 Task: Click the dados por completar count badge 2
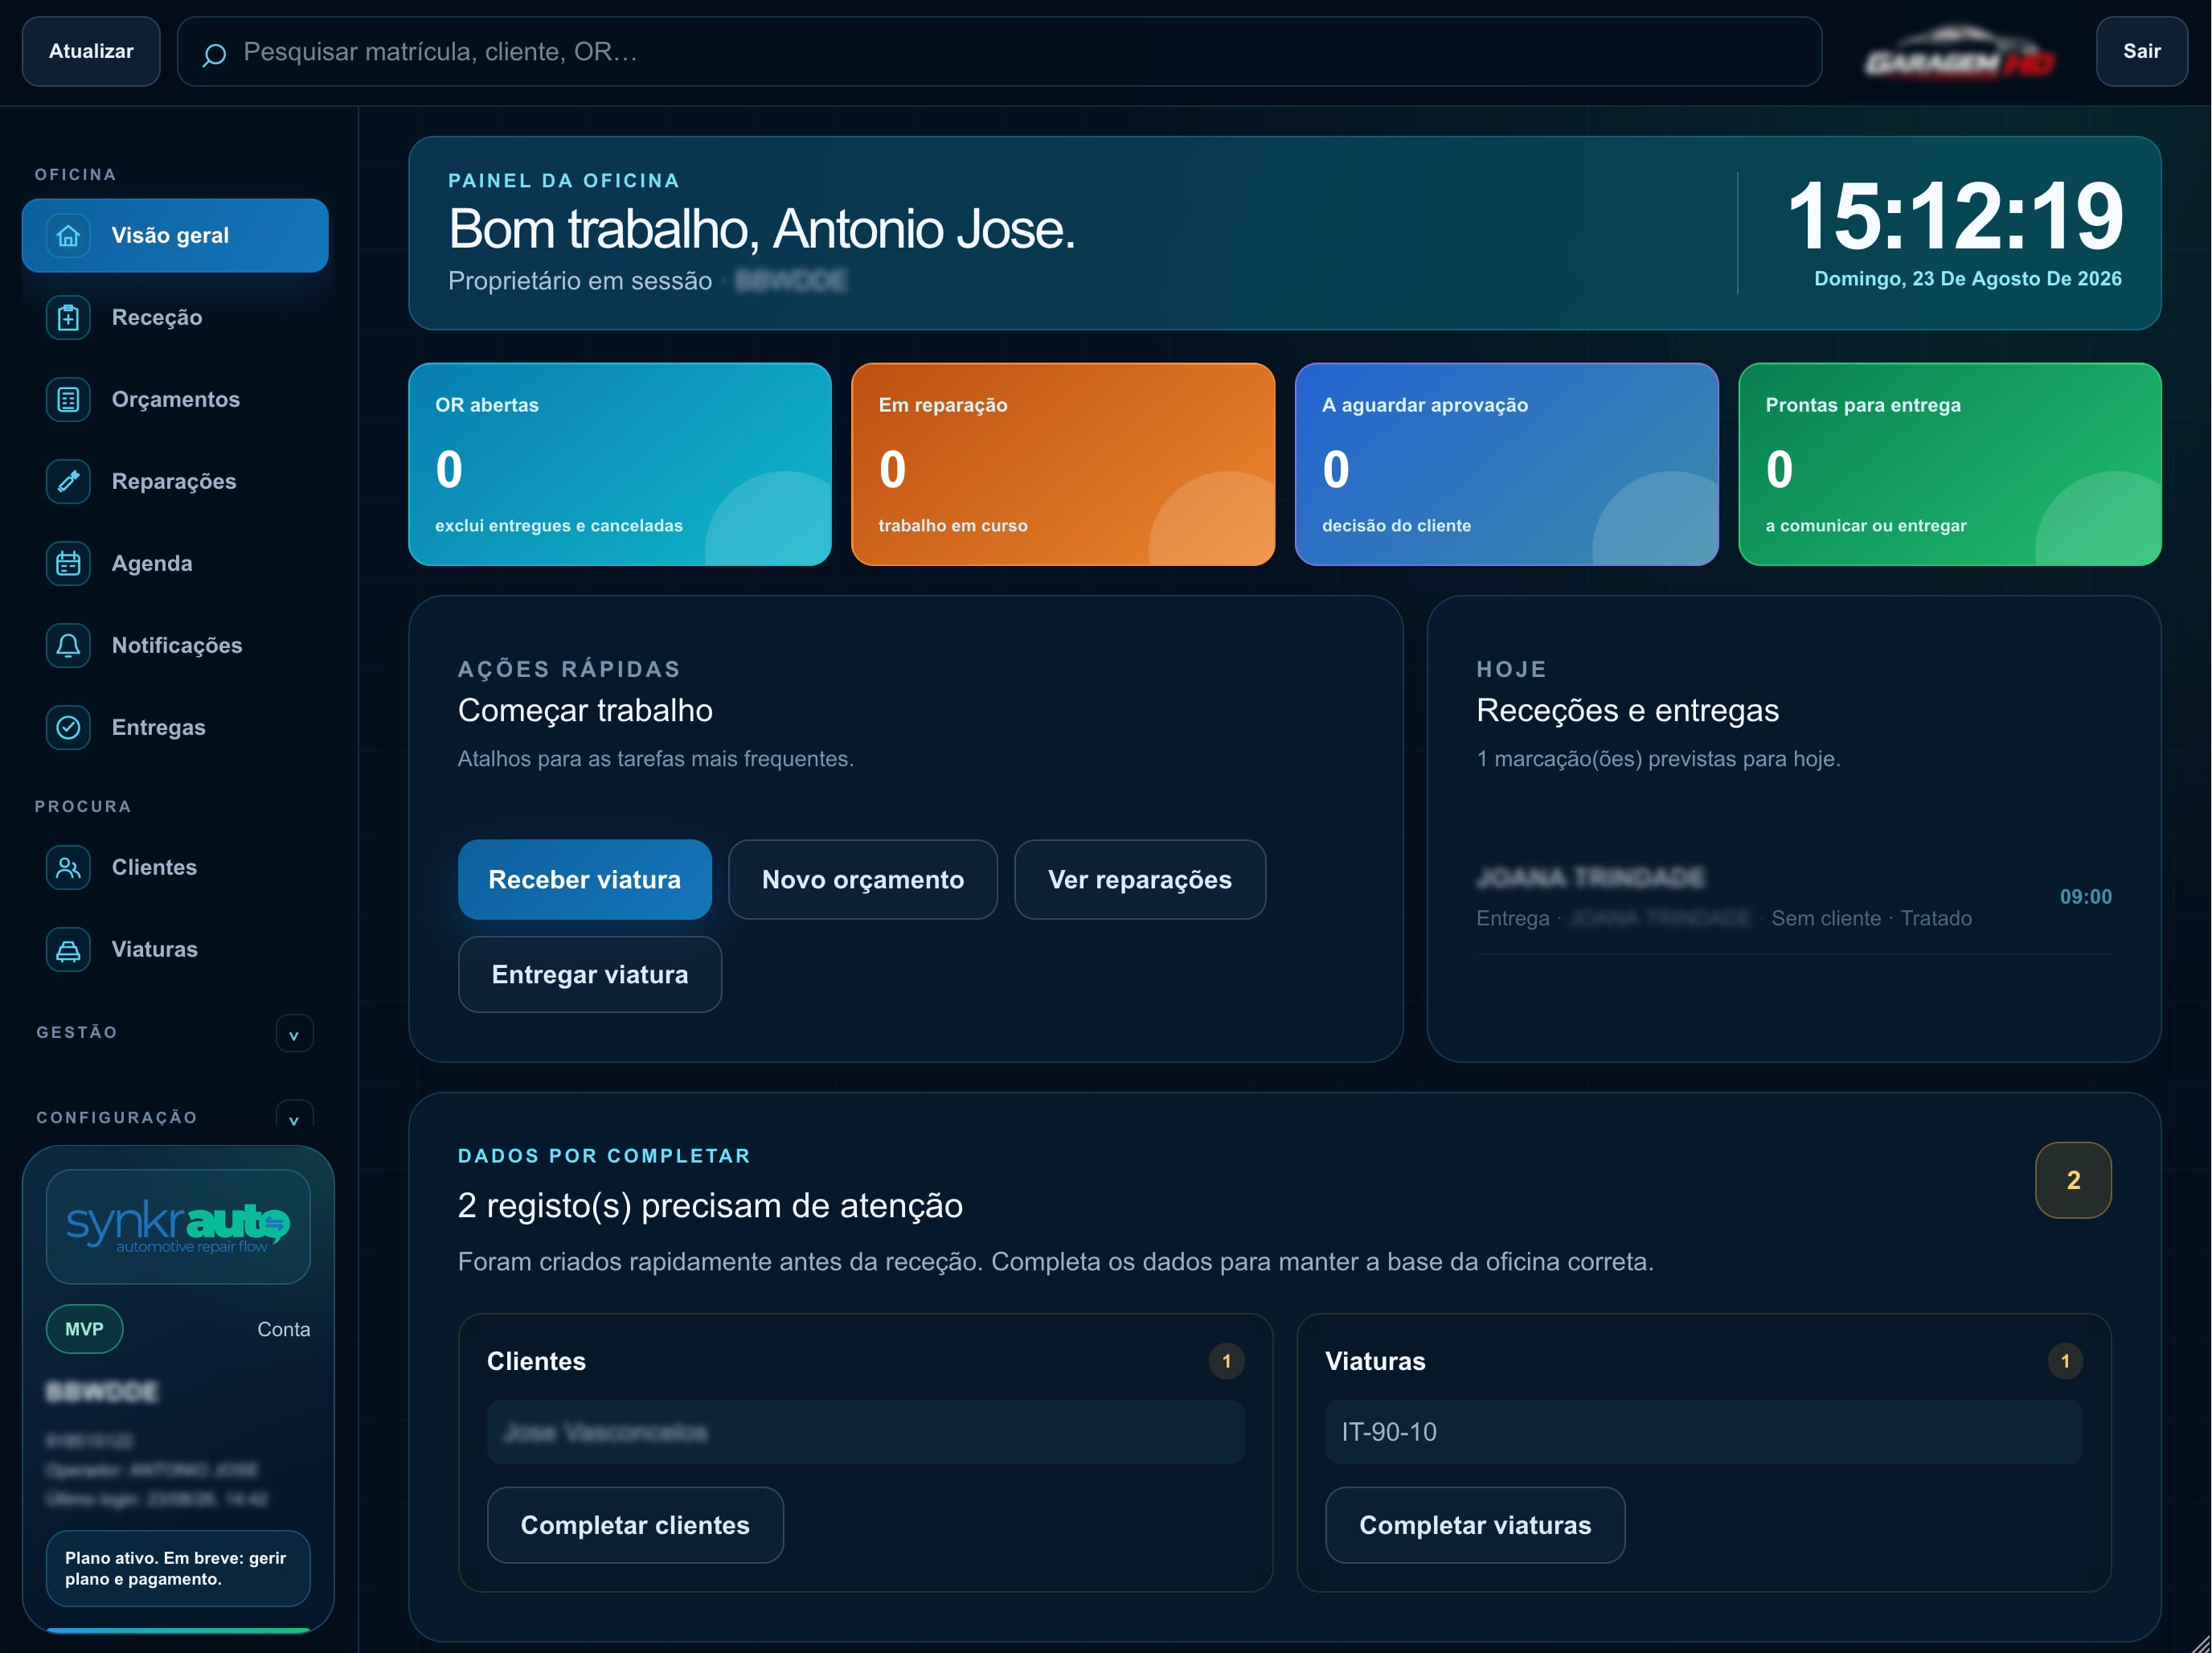2072,1180
